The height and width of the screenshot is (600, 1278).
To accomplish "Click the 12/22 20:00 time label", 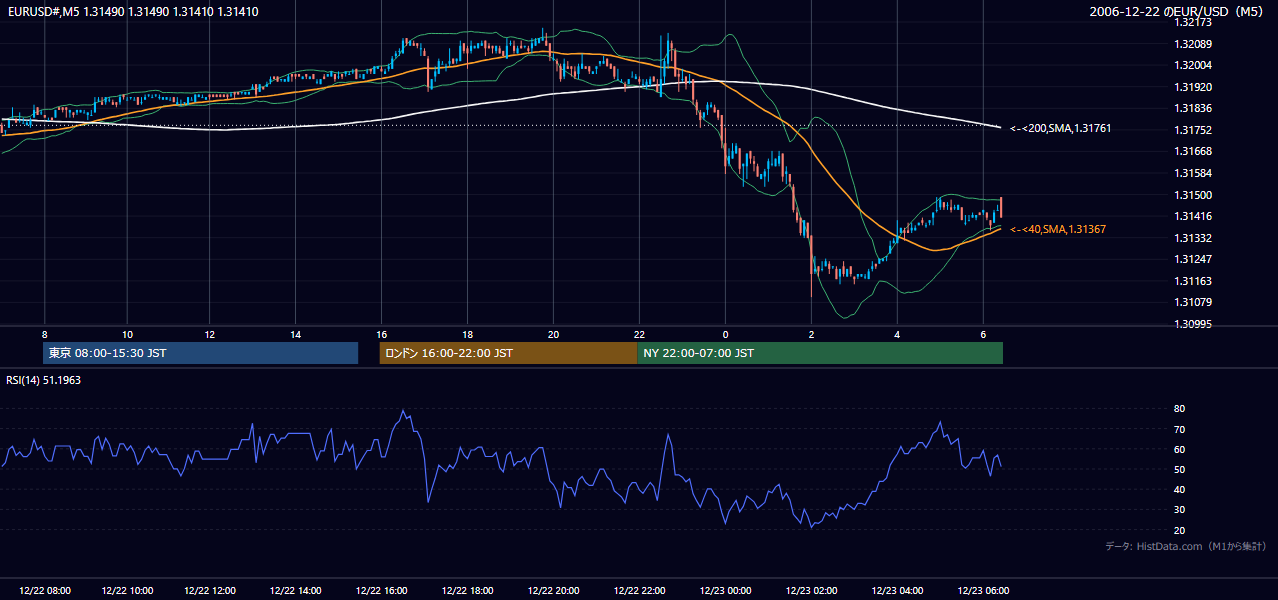I will pos(553,590).
